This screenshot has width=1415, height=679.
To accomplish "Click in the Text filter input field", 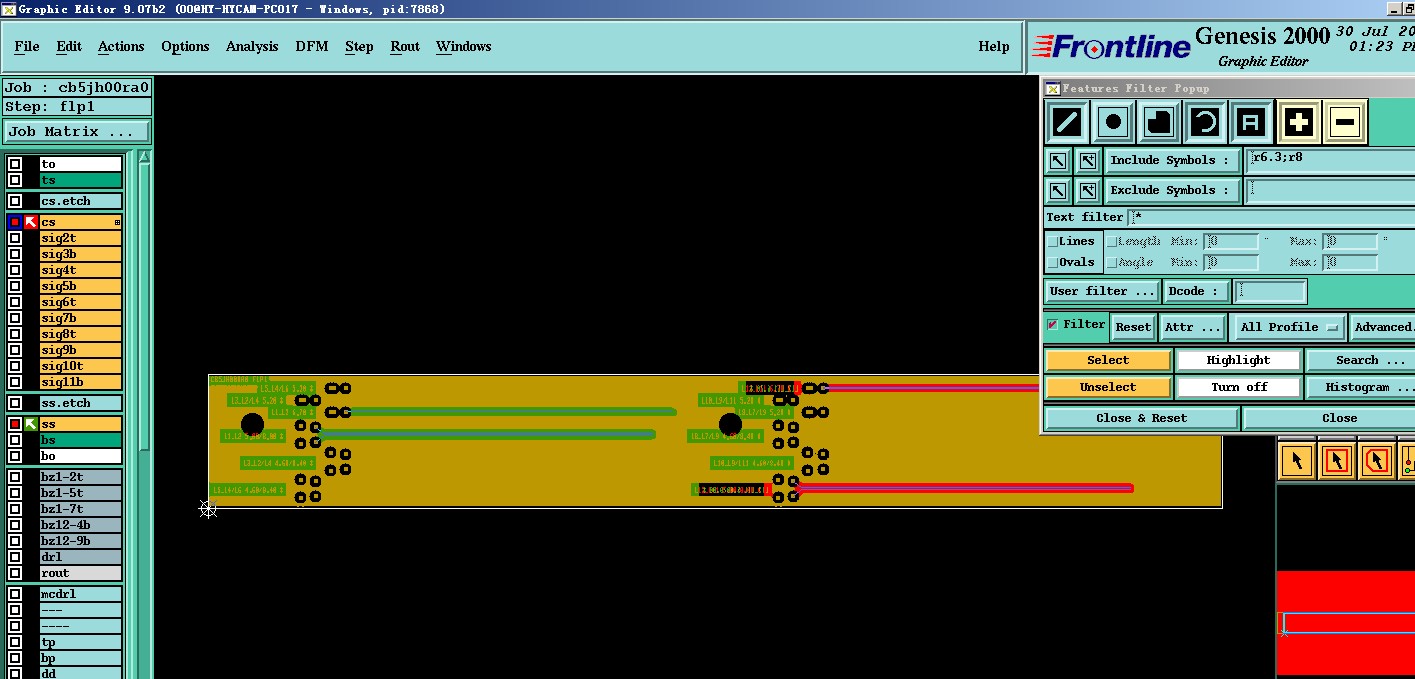I will pyautogui.click(x=1272, y=217).
